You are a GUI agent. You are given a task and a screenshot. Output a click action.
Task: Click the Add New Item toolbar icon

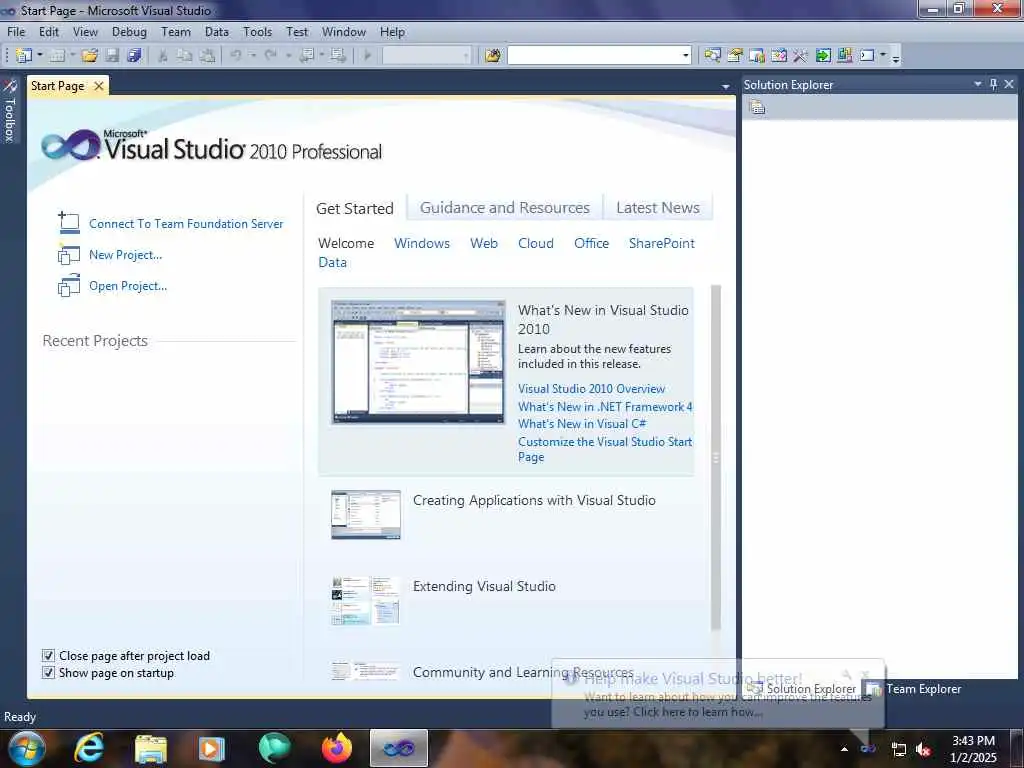point(57,56)
